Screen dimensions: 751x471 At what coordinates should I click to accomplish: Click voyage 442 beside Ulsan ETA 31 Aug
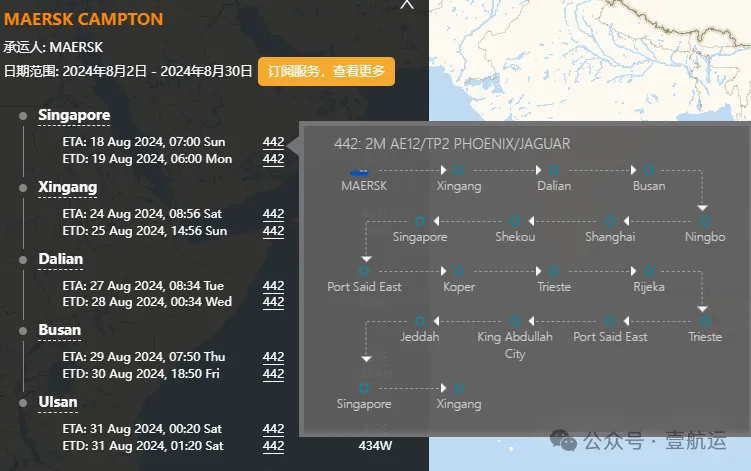pos(273,429)
